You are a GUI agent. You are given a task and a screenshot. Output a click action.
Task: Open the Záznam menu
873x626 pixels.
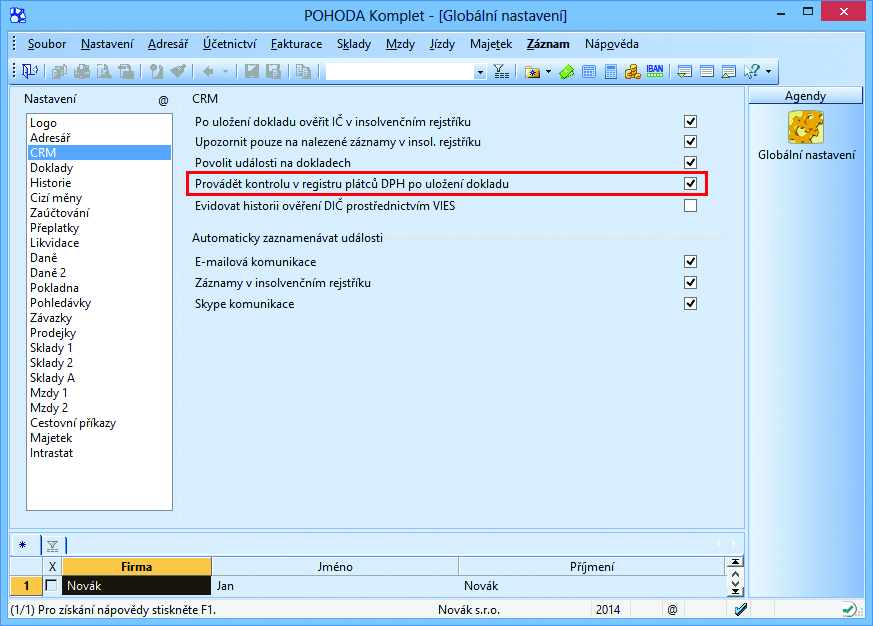tap(548, 44)
